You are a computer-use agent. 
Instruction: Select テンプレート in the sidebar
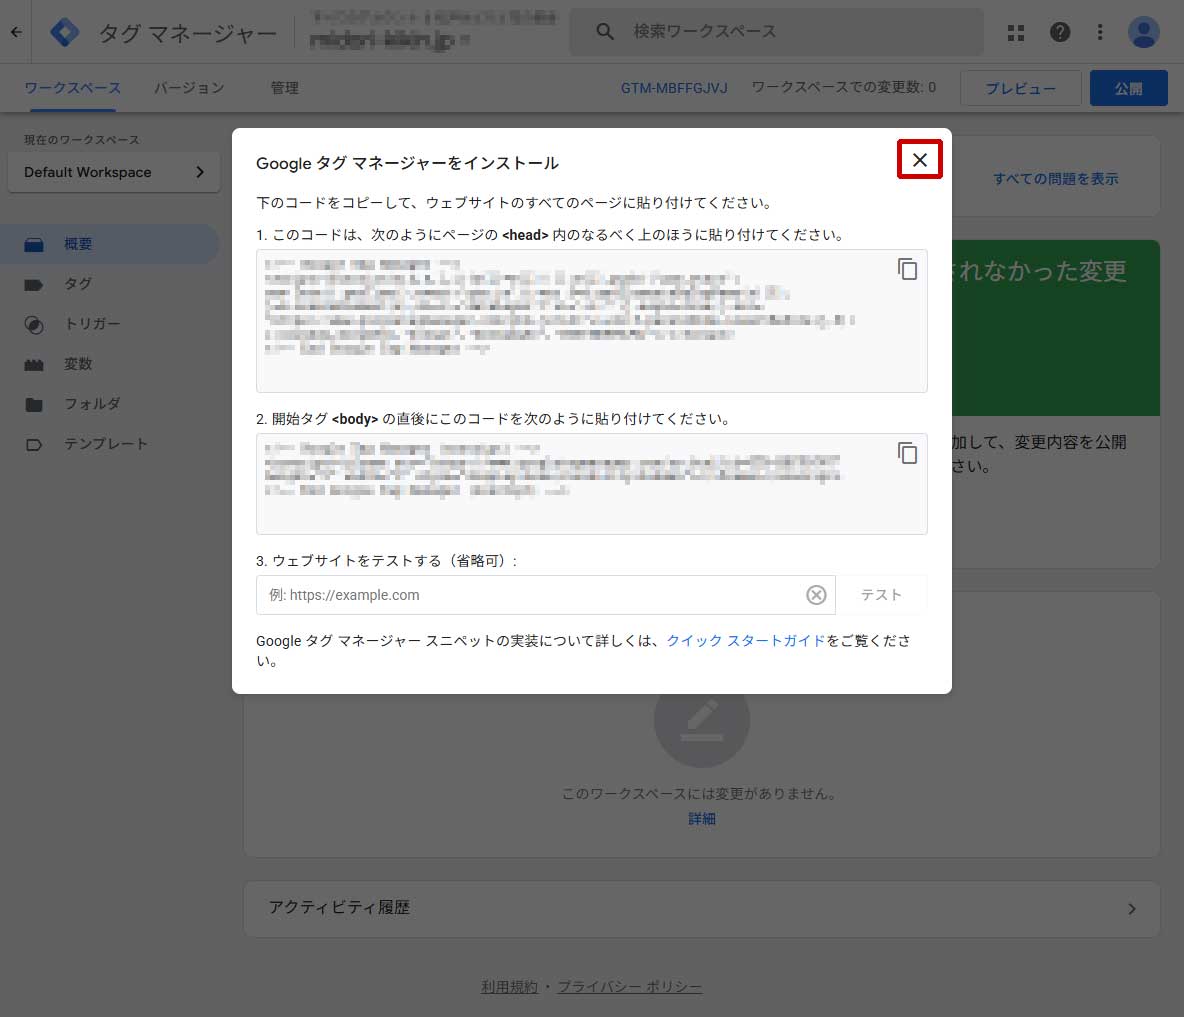109,444
